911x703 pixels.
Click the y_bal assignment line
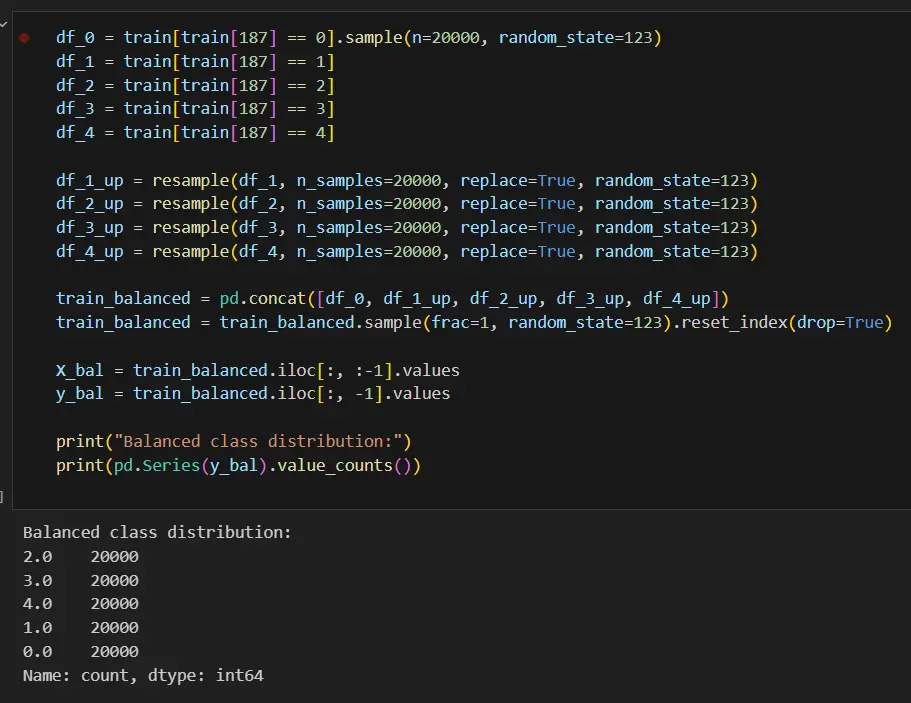point(253,393)
